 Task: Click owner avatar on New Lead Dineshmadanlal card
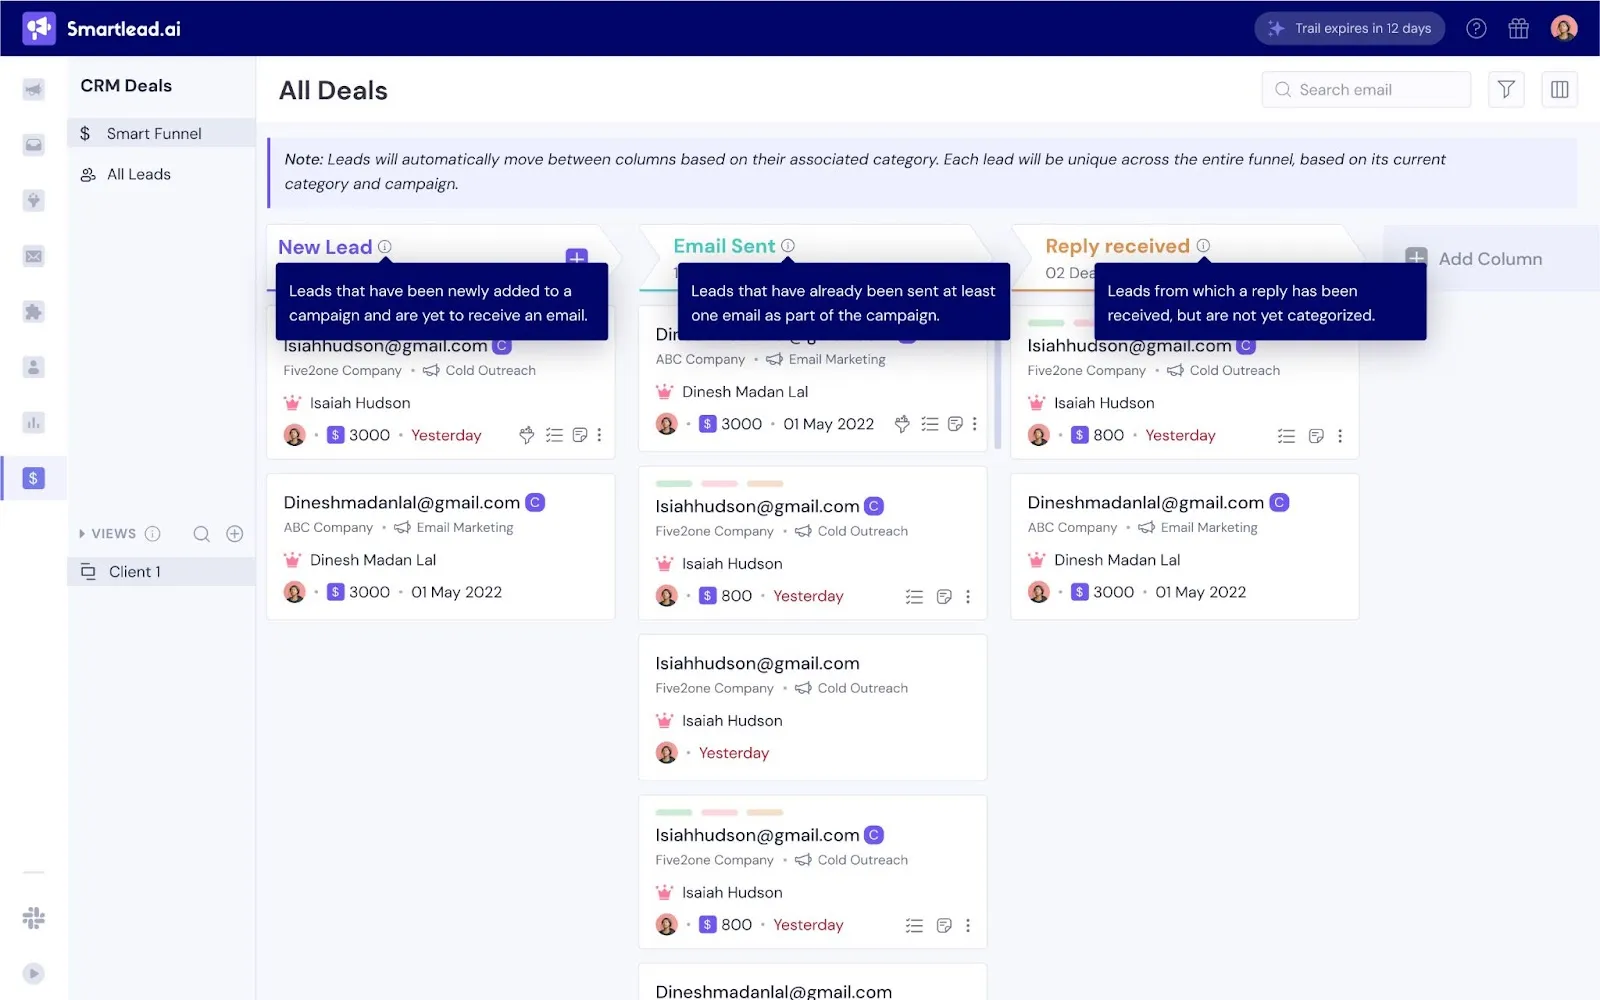294,592
